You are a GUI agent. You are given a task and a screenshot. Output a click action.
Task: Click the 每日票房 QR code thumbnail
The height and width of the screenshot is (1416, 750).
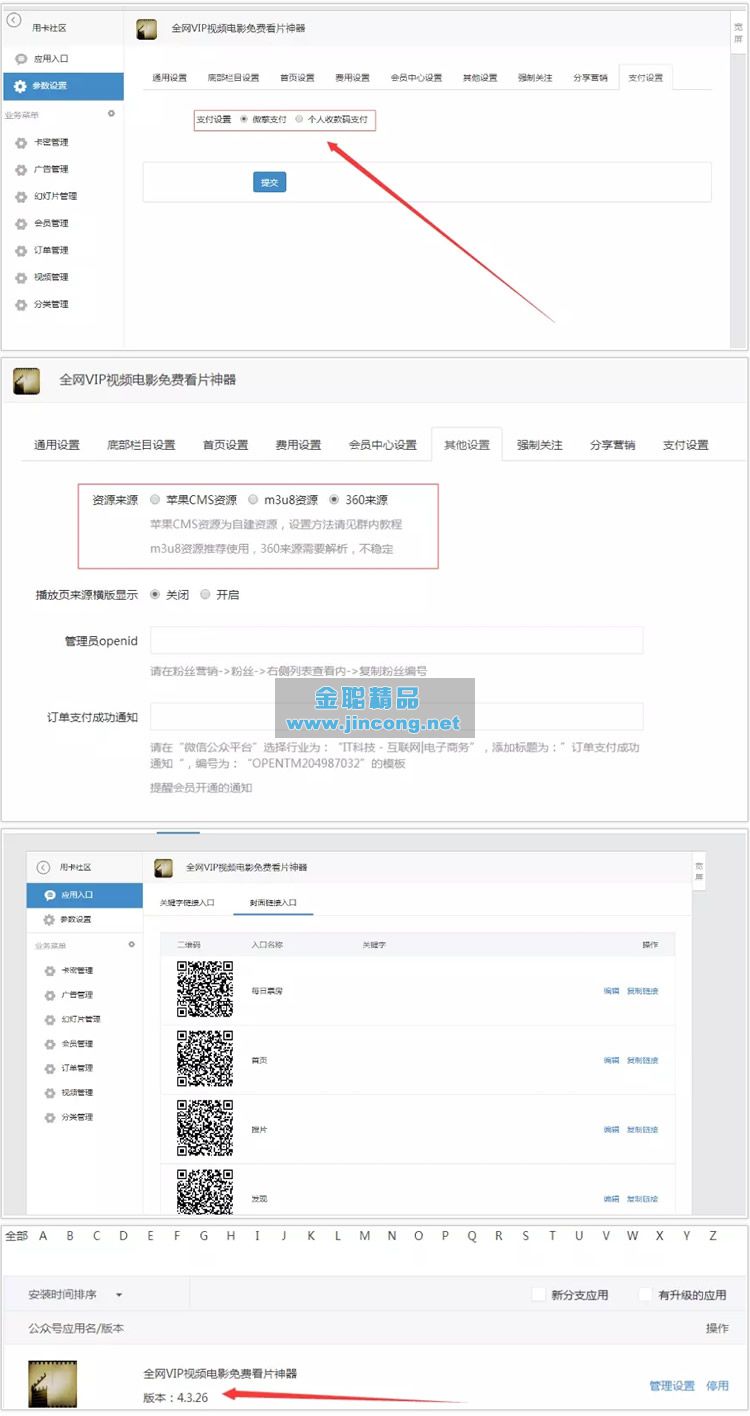[x=205, y=989]
